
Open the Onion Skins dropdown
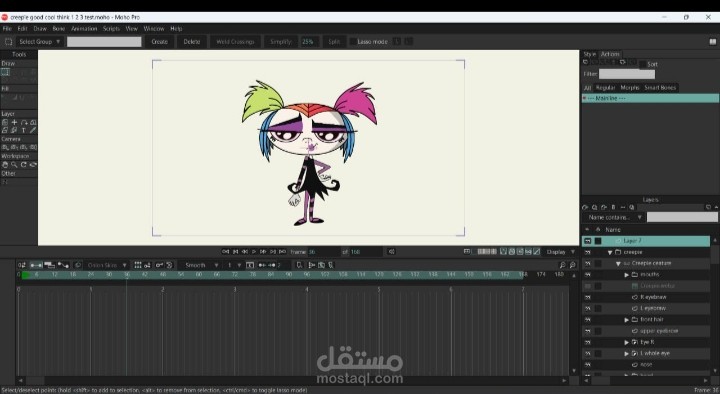(x=106, y=265)
